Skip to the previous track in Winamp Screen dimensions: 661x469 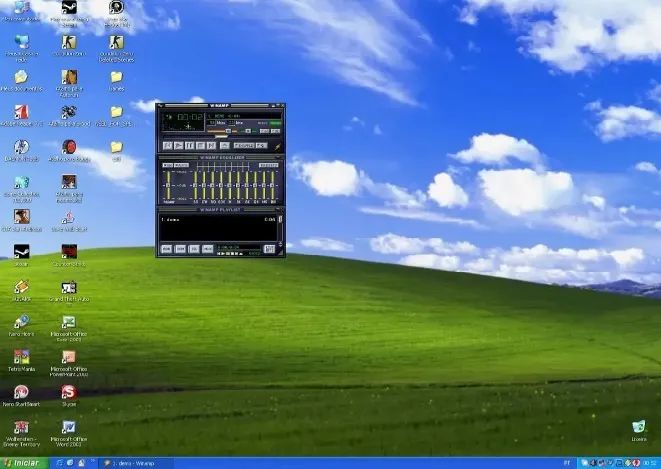click(x=168, y=145)
